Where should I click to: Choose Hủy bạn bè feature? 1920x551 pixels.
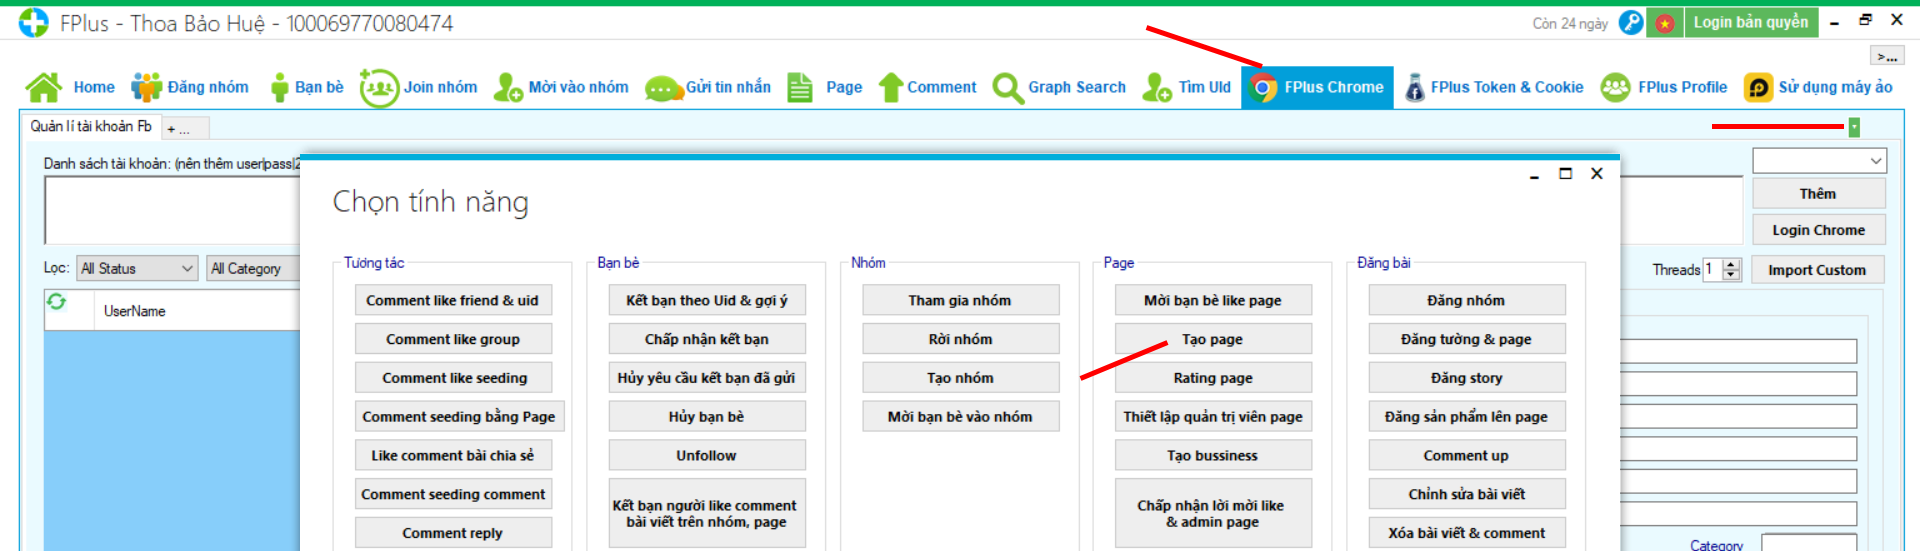[707, 417]
